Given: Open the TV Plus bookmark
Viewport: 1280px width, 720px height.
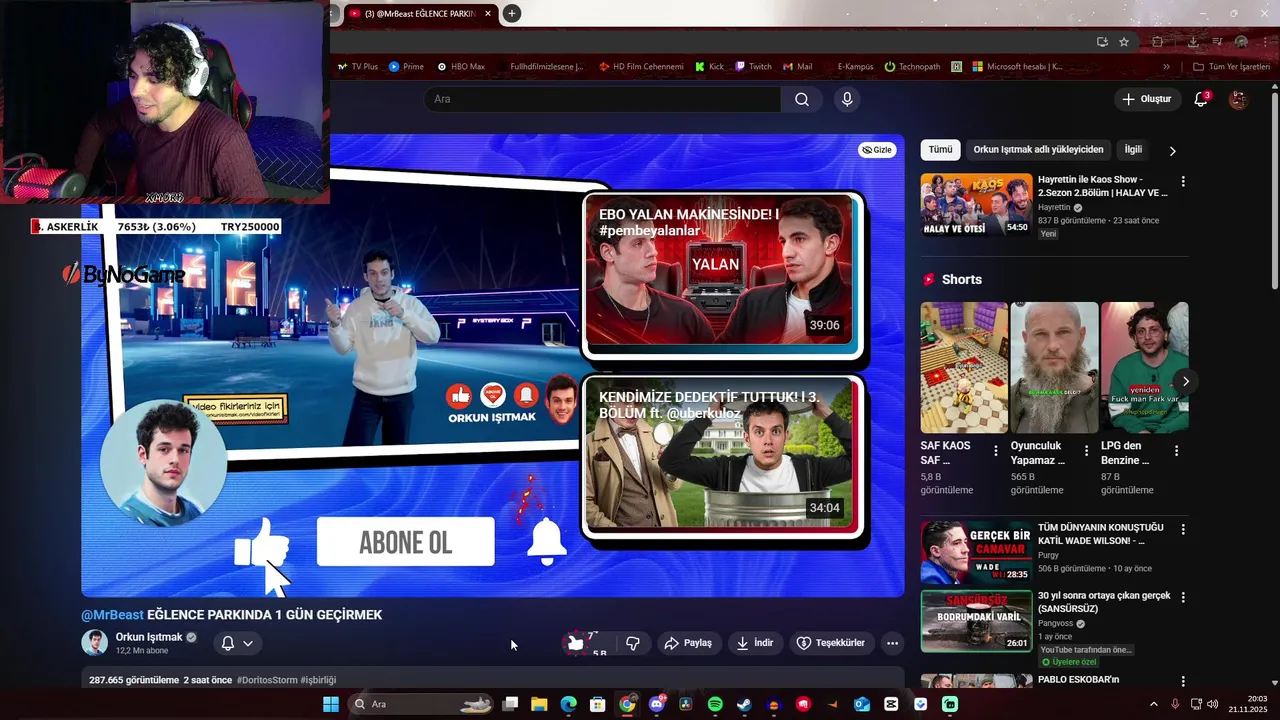Looking at the screenshot, I should (358, 67).
